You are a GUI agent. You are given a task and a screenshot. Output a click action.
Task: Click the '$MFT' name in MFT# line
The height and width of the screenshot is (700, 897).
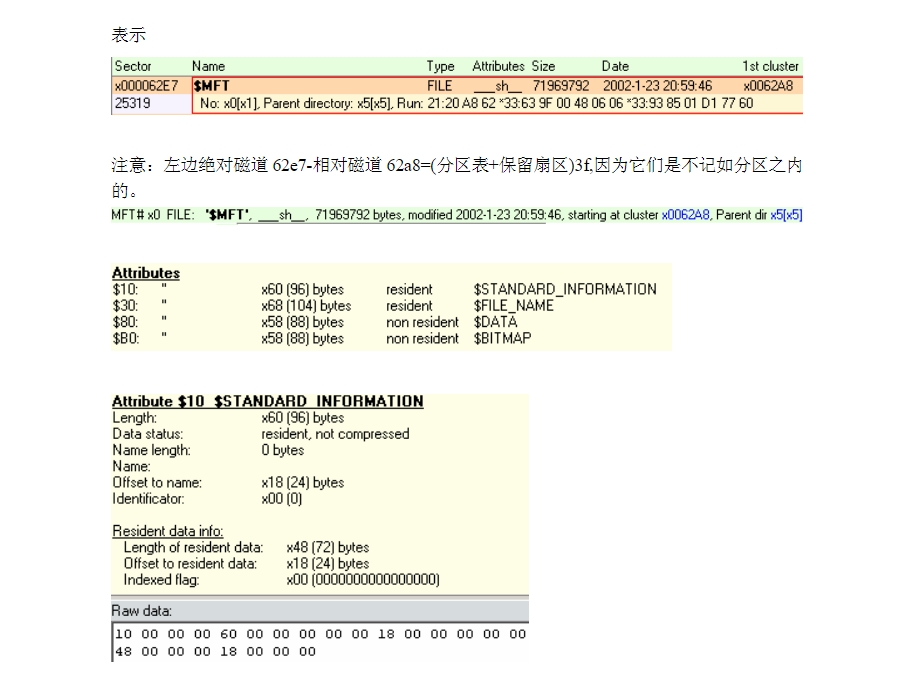click(227, 215)
